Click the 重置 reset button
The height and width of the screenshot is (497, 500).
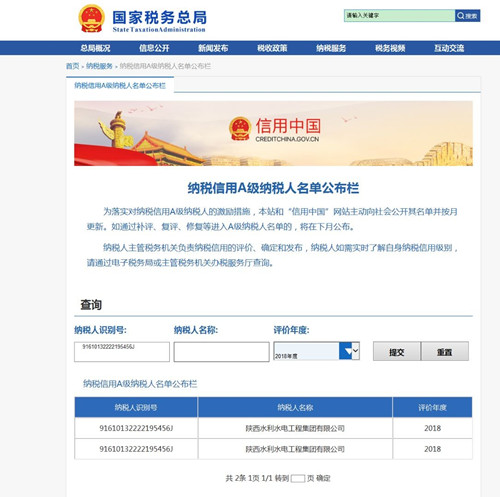(445, 352)
